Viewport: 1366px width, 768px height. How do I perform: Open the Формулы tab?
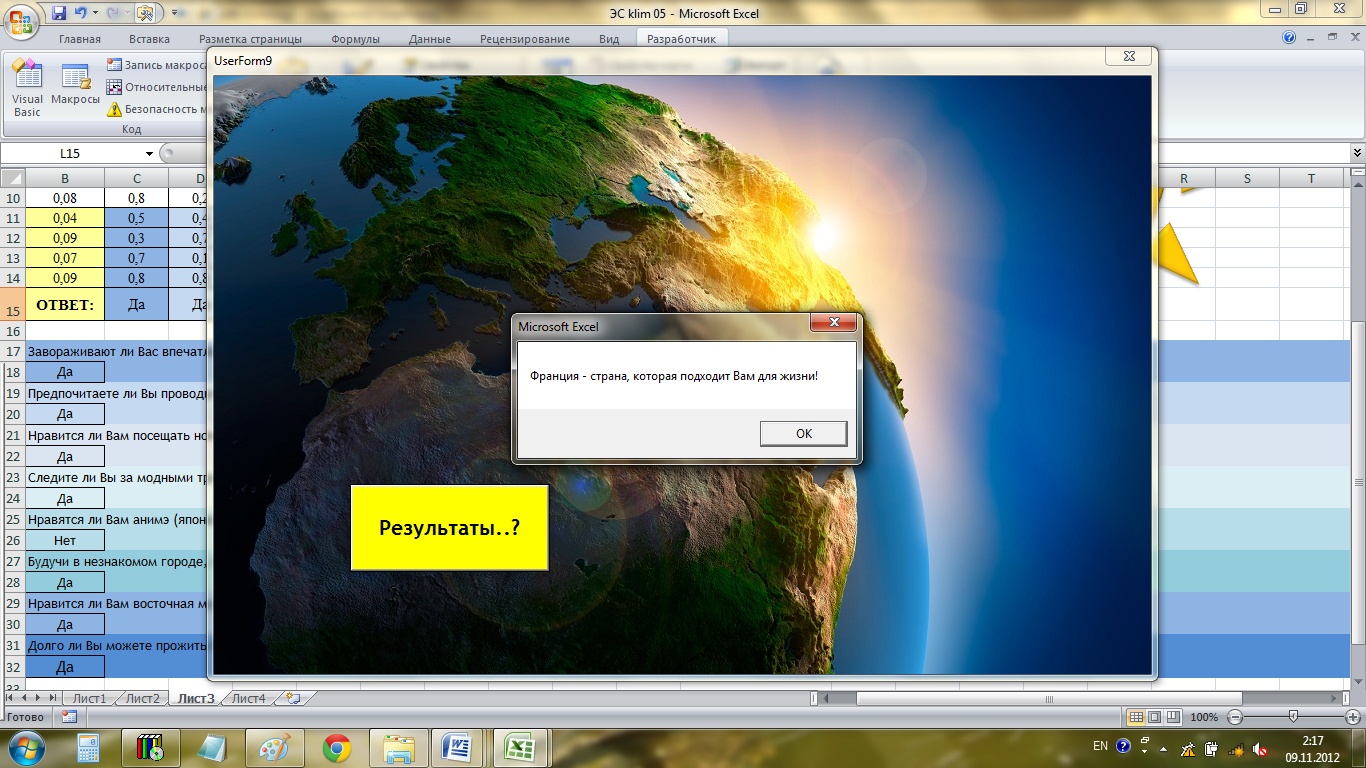coord(355,39)
